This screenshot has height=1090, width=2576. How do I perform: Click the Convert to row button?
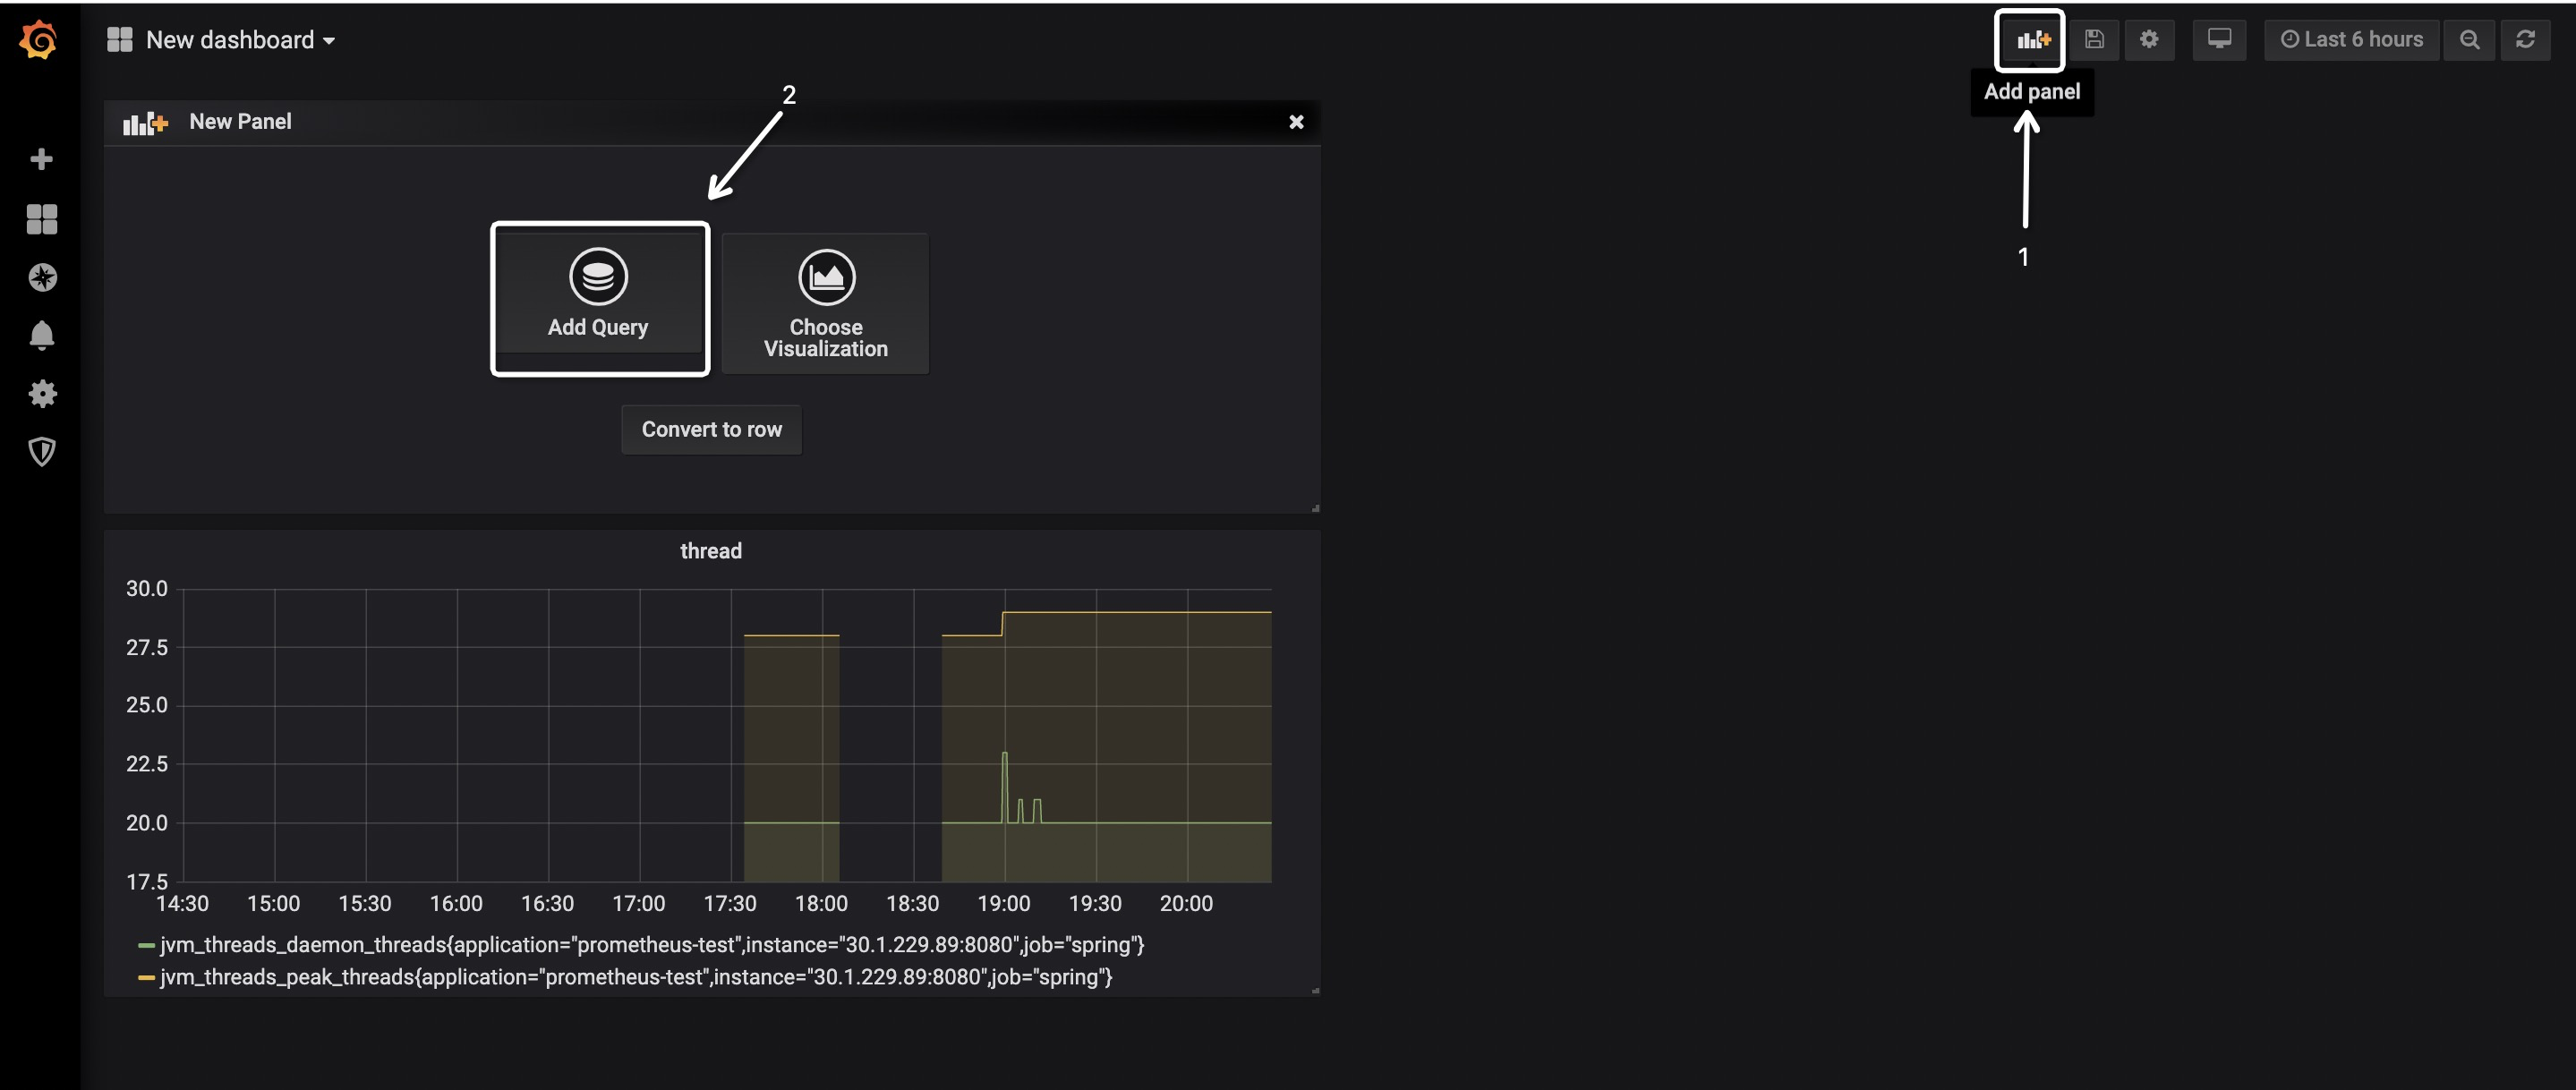coord(711,430)
